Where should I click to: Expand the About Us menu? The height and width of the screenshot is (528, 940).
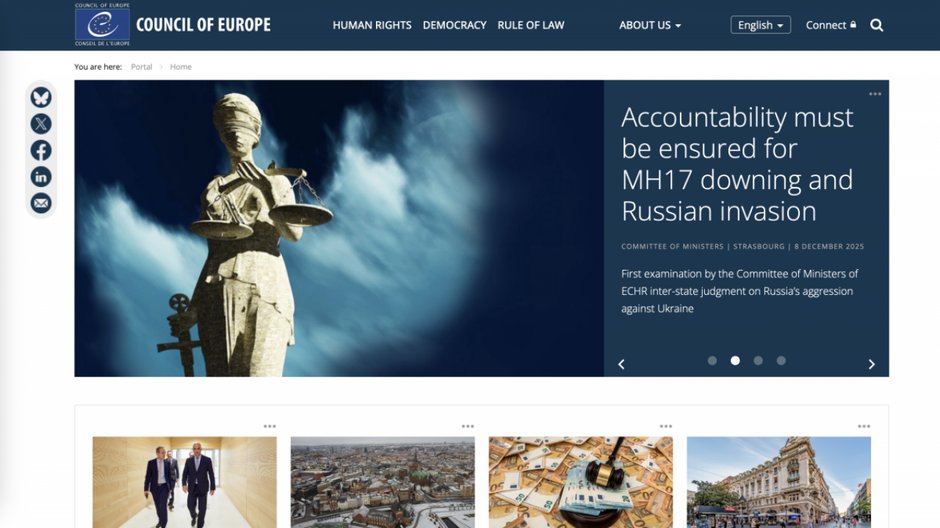pos(650,25)
